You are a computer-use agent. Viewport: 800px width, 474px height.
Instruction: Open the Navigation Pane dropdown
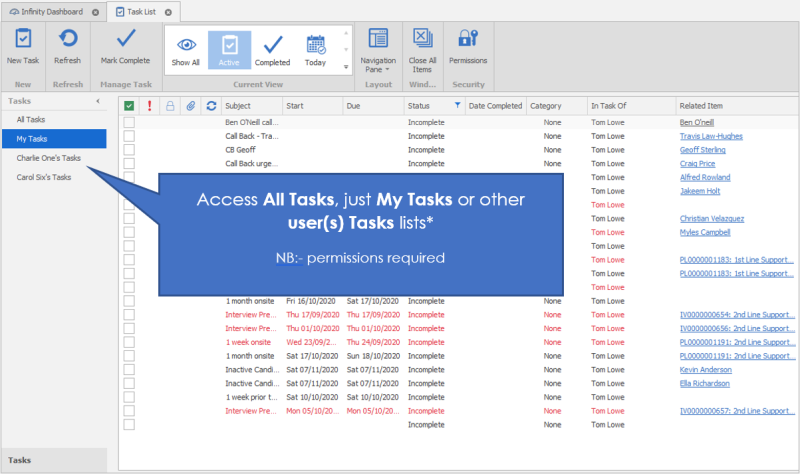[378, 46]
